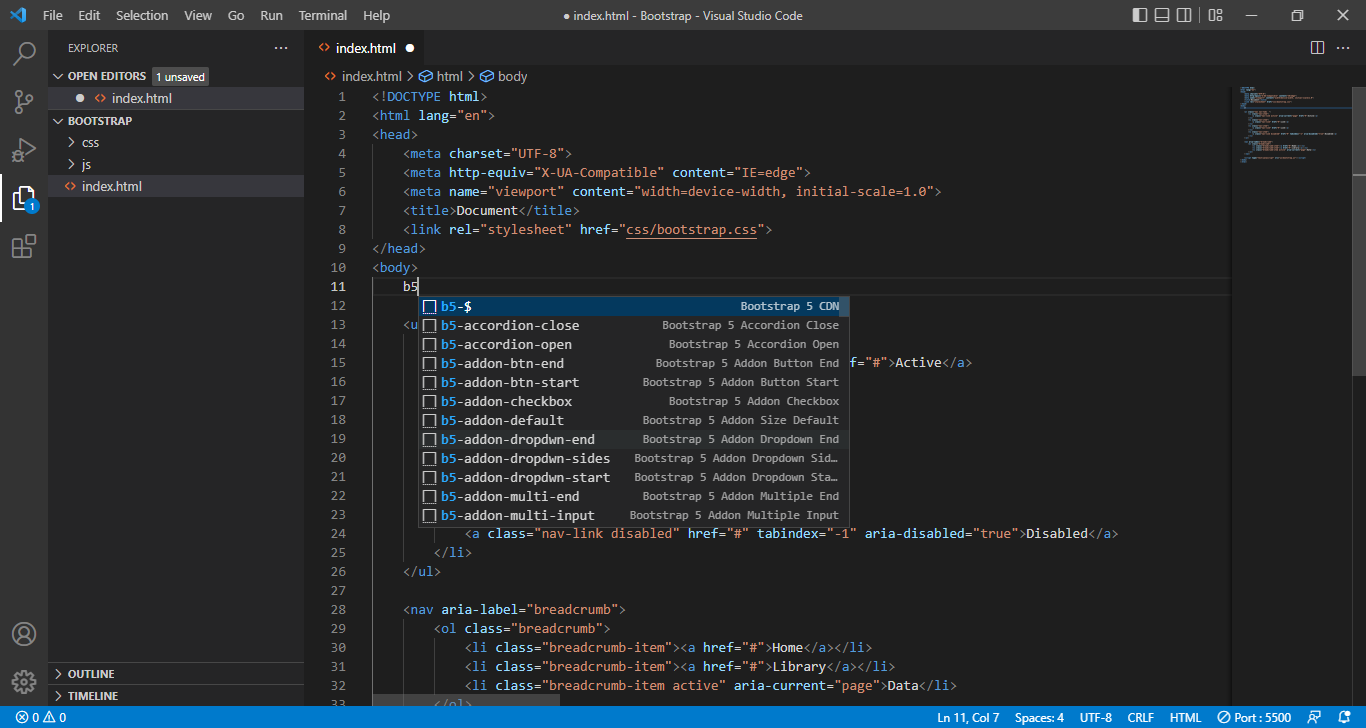Toggle primary side bar layout icon

(x=1140, y=15)
